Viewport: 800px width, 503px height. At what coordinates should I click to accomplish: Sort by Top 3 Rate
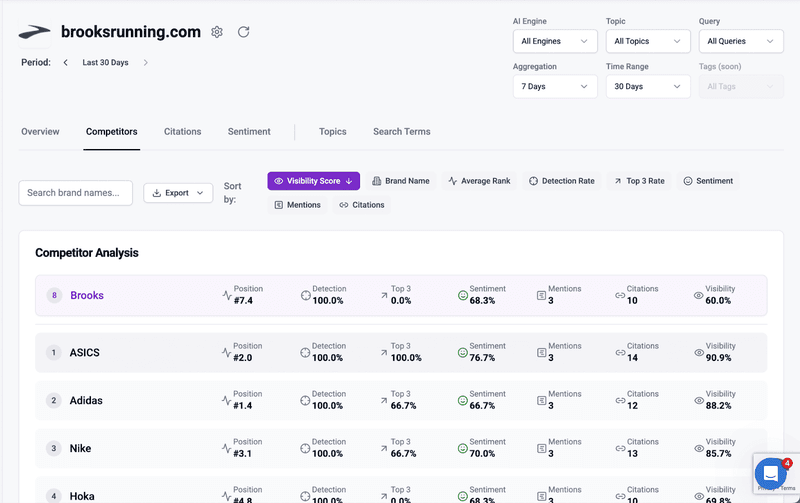tap(639, 181)
